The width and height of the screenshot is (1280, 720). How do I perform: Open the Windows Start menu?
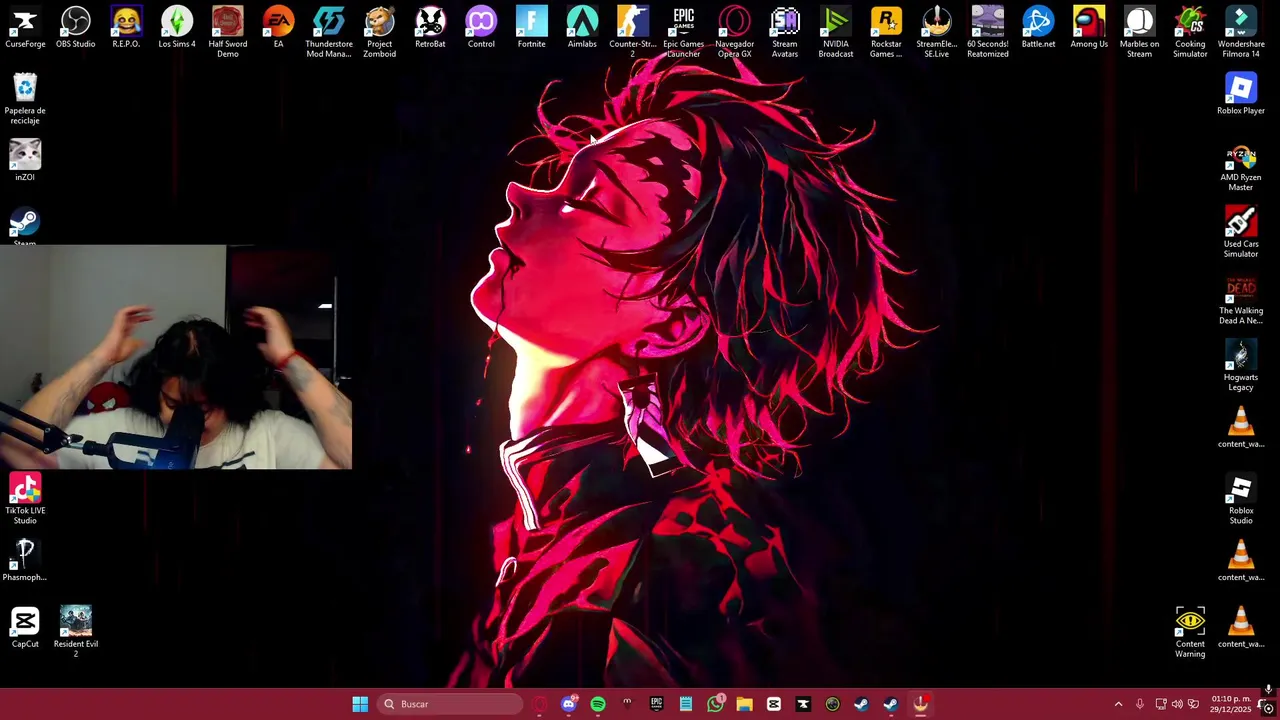(360, 704)
